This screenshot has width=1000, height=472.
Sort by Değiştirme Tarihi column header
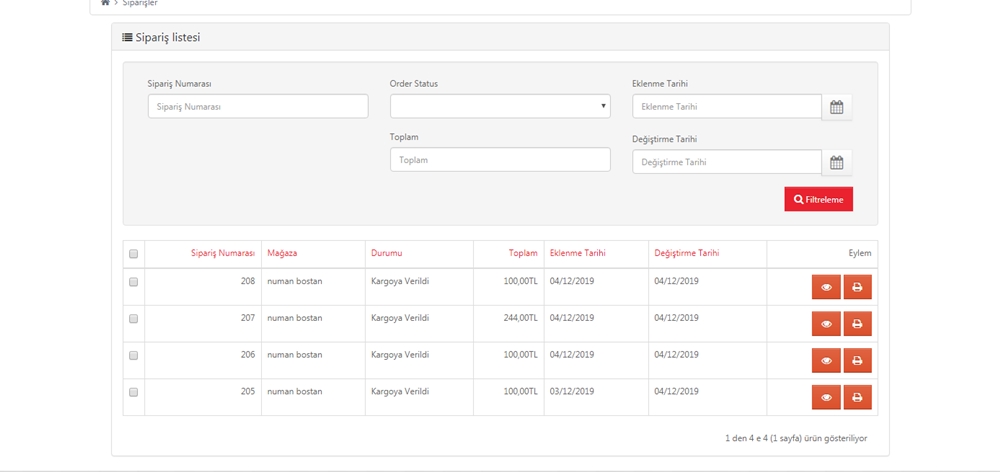click(687, 253)
